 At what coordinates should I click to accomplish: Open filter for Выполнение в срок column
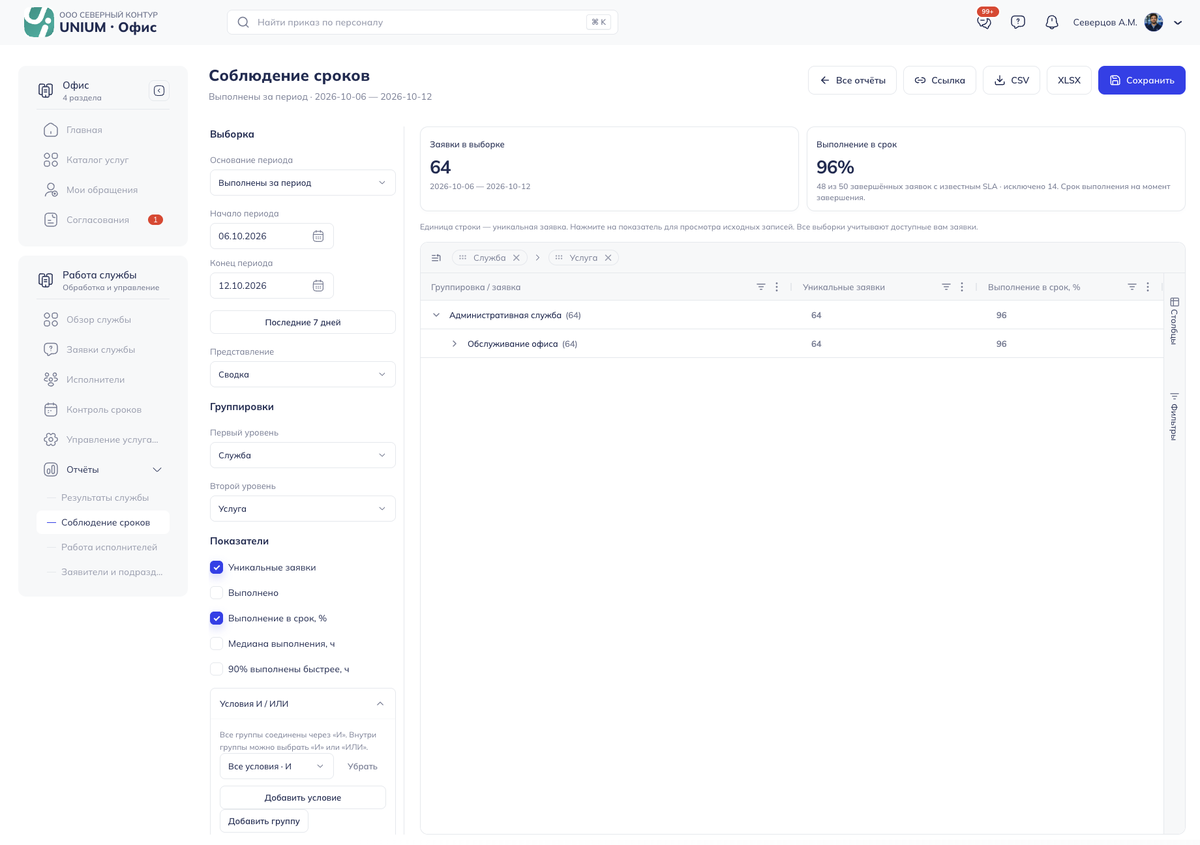(1132, 287)
